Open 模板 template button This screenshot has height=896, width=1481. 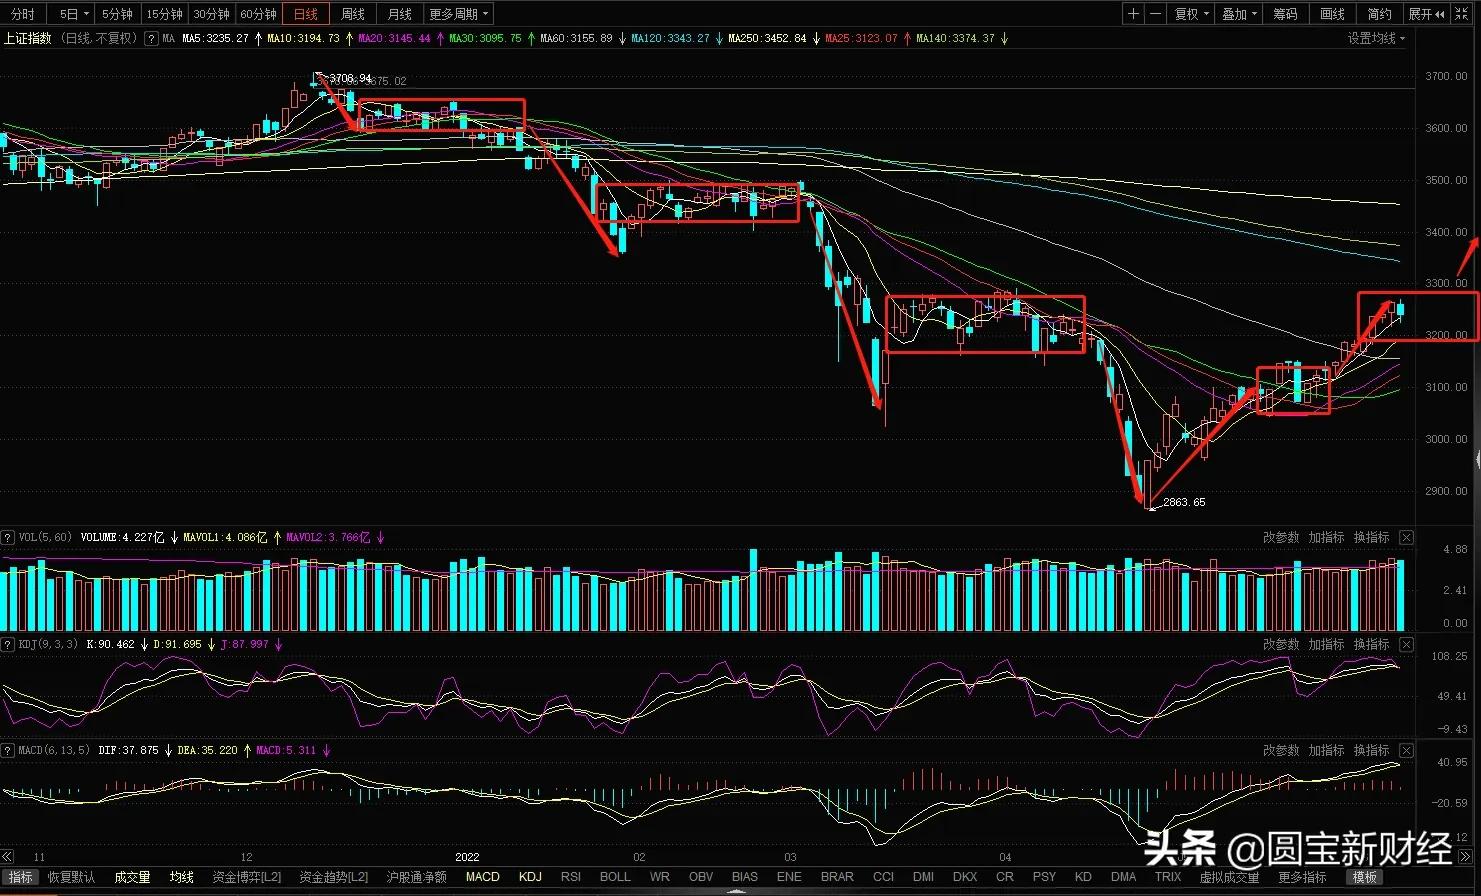pos(1365,877)
